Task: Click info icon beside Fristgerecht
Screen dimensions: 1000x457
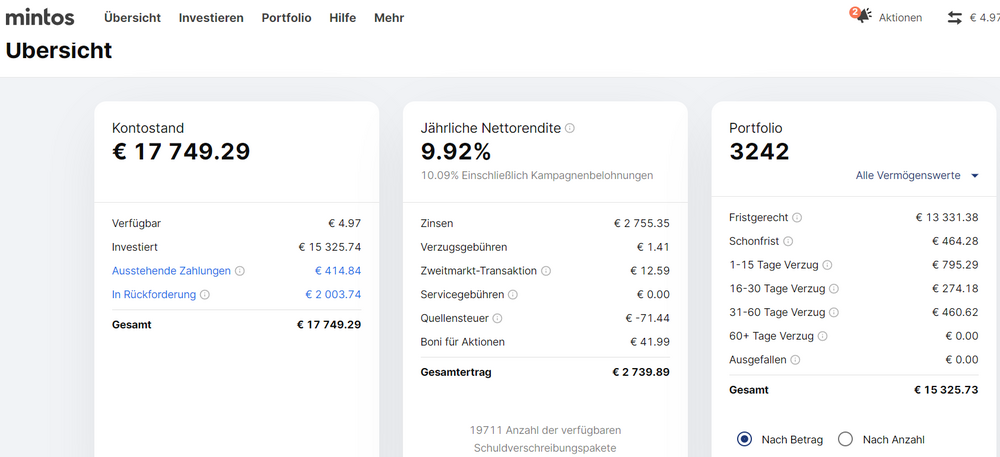Action: tap(797, 218)
